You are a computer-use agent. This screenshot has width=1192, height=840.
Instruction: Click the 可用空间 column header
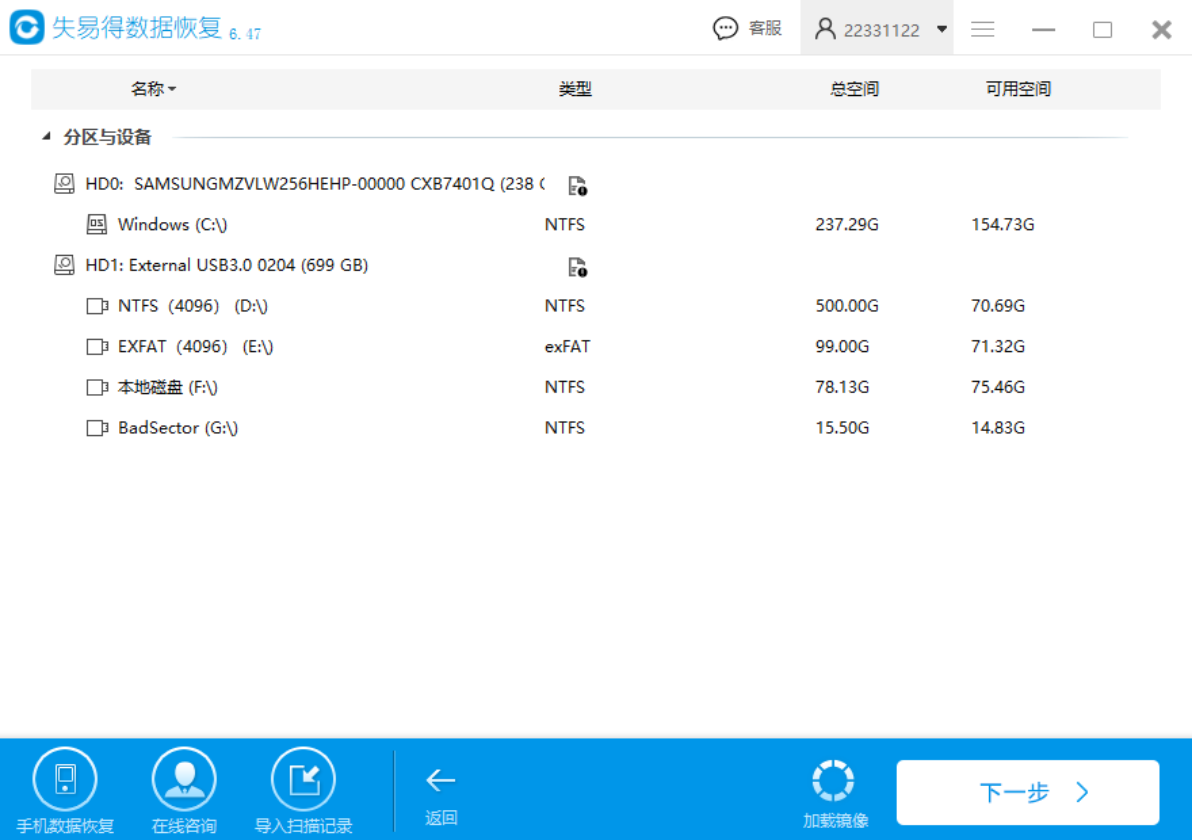point(1018,89)
